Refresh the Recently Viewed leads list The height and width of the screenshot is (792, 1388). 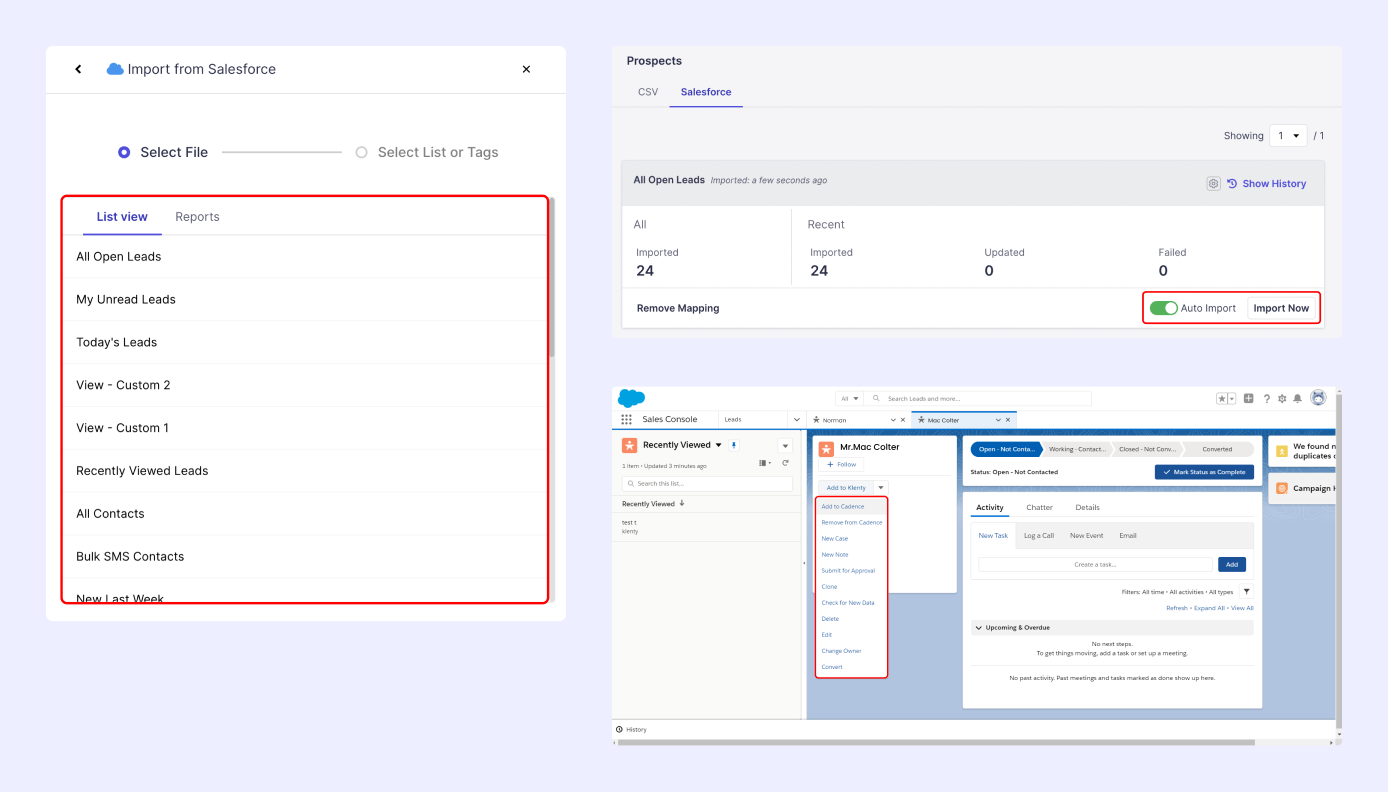[786, 463]
